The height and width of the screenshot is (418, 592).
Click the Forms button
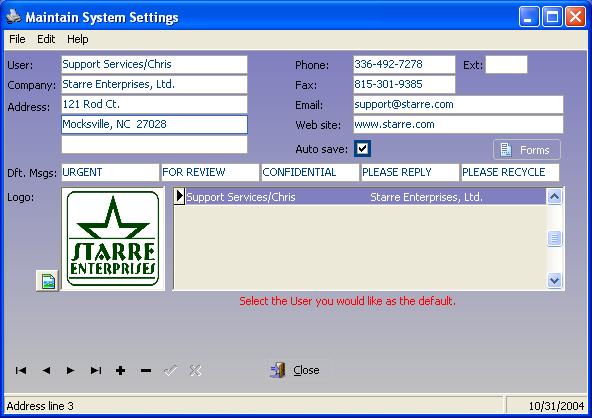527,150
